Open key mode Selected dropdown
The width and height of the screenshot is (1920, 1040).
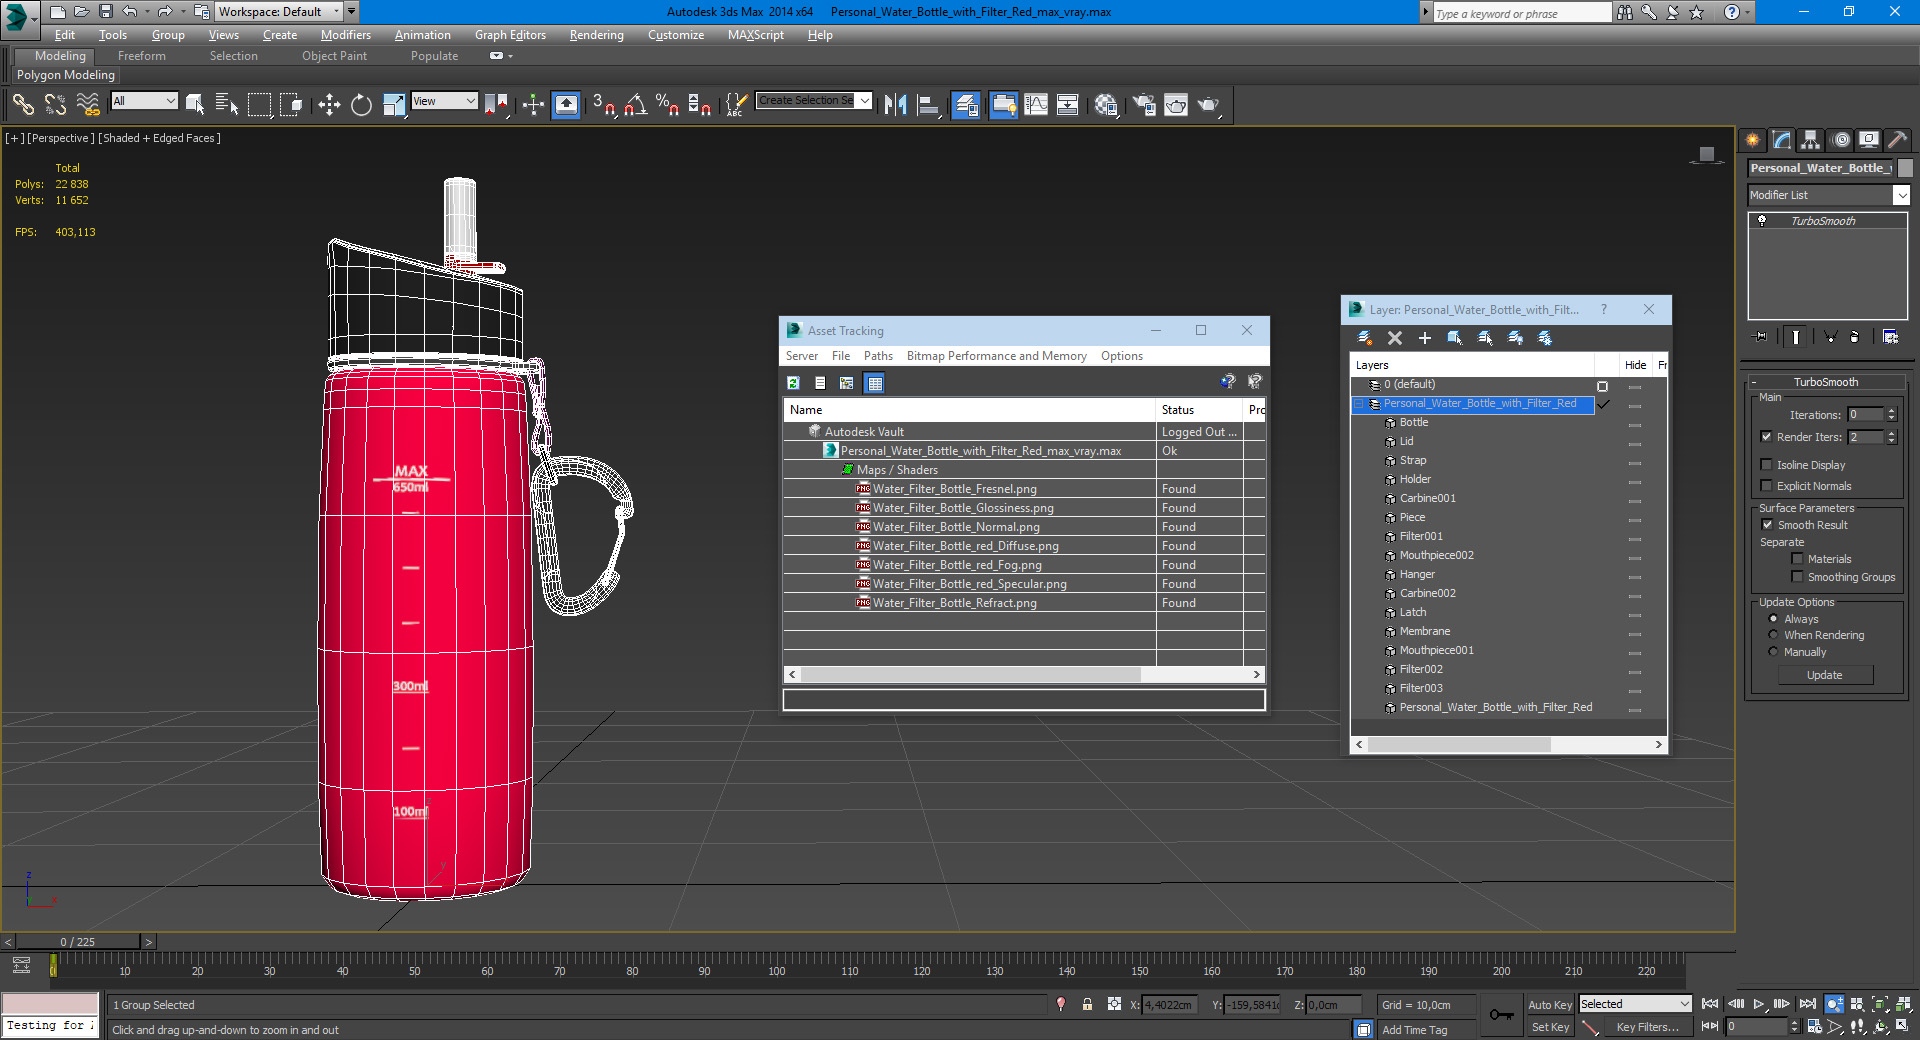point(1635,1004)
